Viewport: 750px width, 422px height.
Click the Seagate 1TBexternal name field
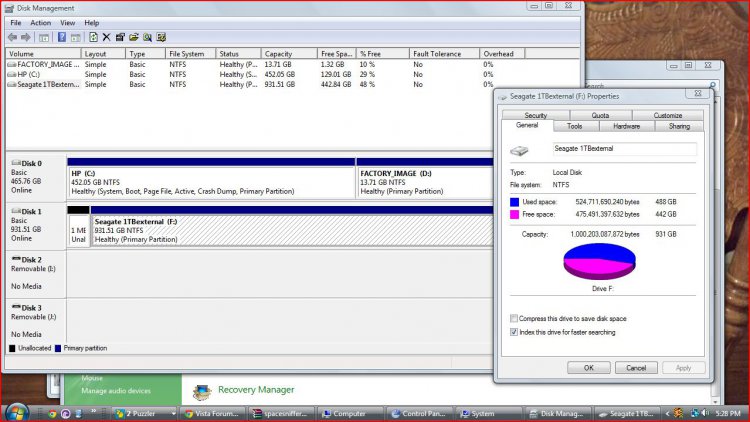pyautogui.click(x=624, y=149)
